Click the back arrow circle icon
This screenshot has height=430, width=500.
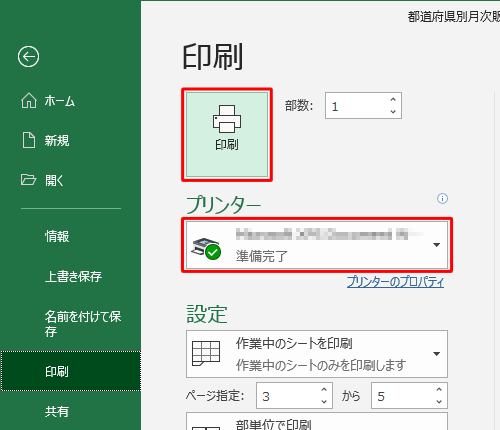click(x=28, y=56)
